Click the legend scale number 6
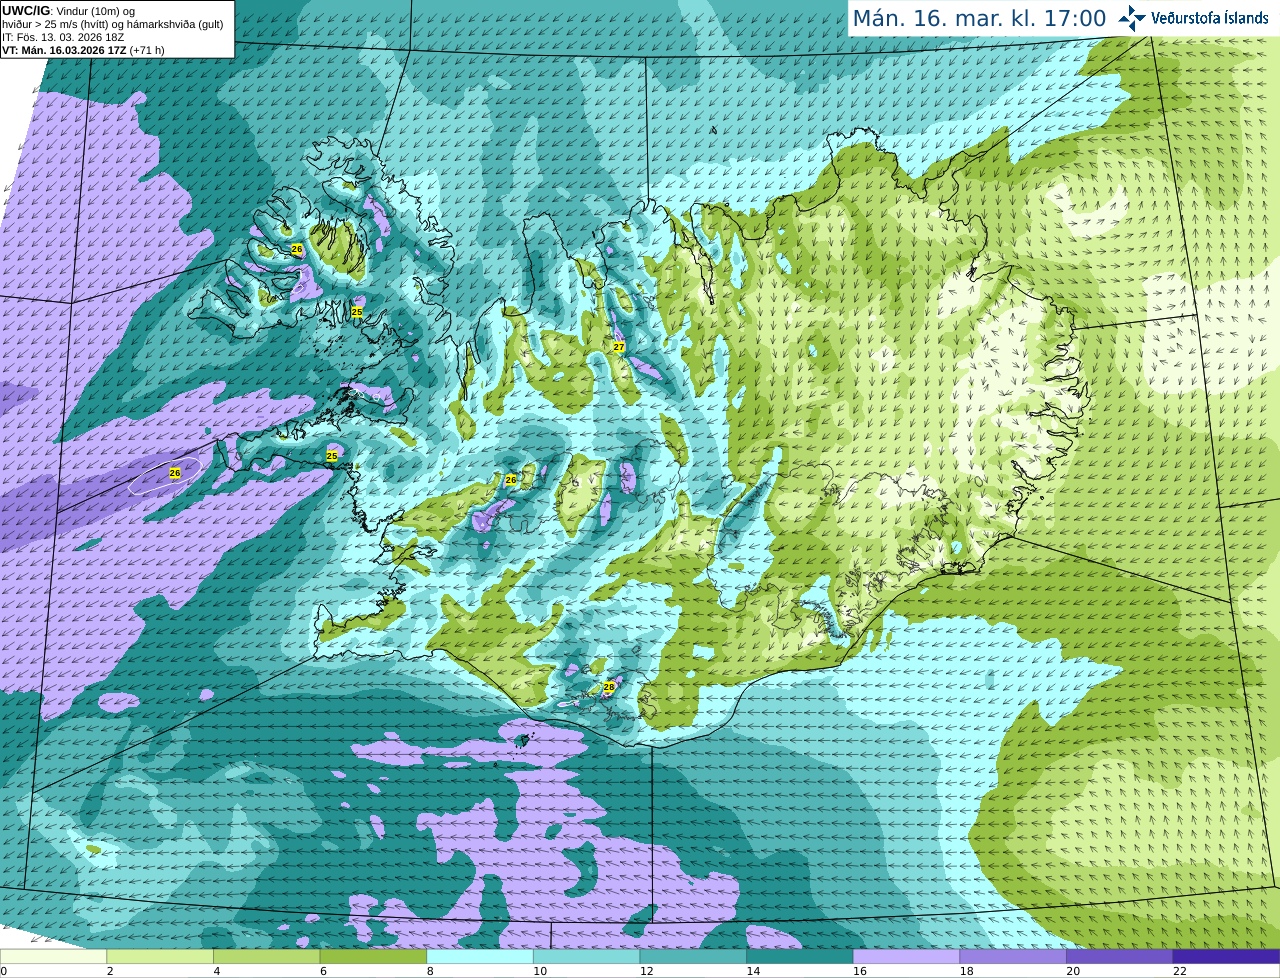The image size is (1280, 978). tap(323, 971)
